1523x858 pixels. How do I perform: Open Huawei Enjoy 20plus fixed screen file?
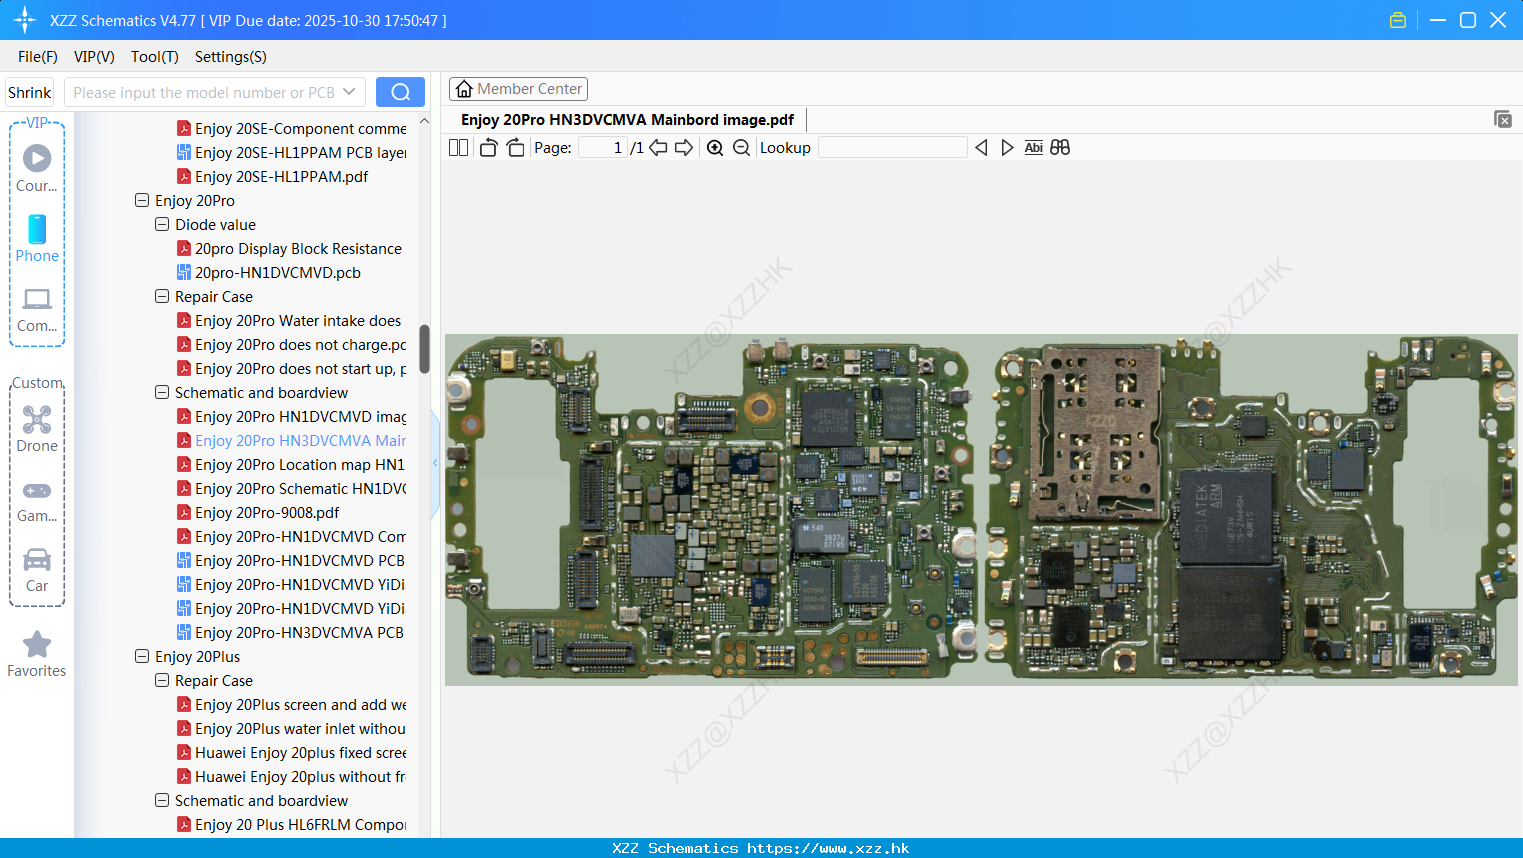(292, 752)
